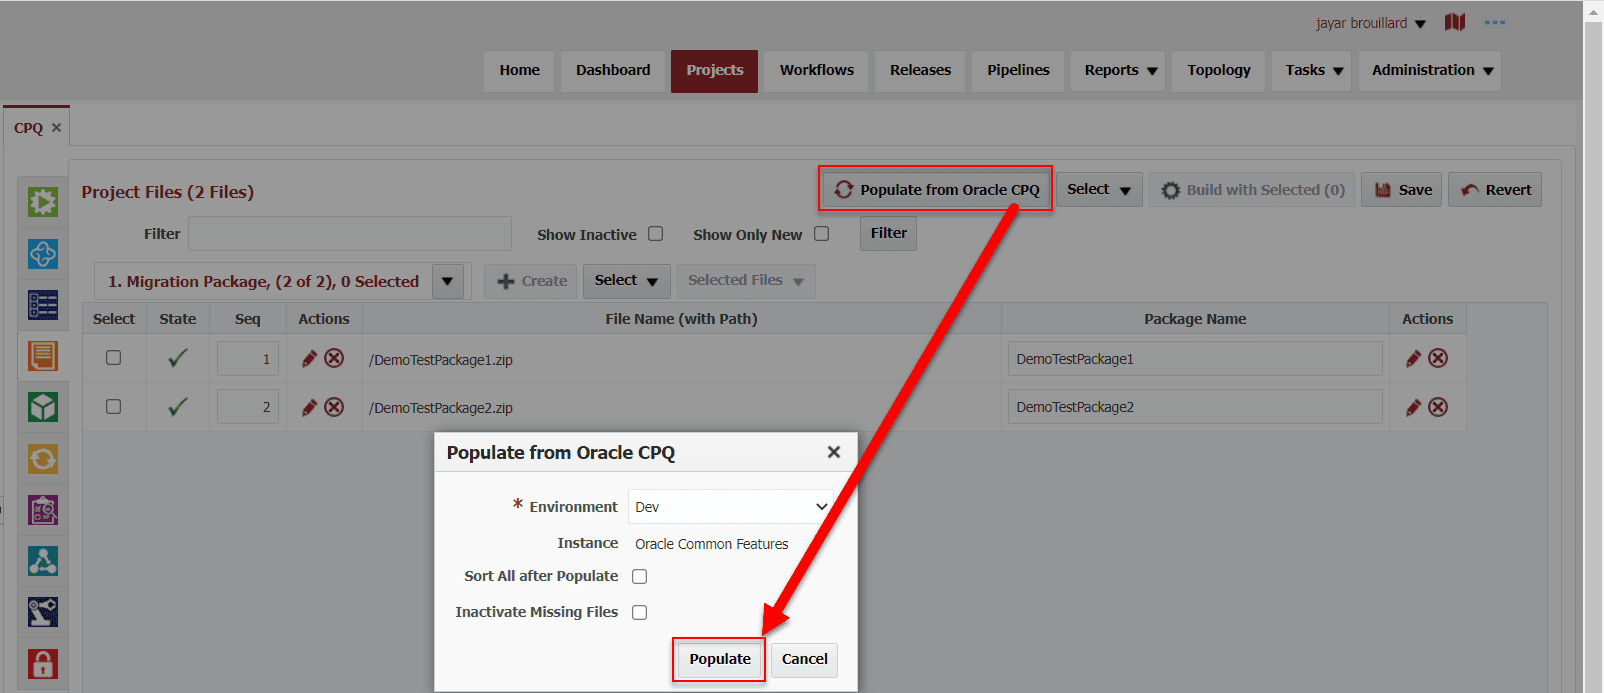Open the green cube package sidebar icon
Image resolution: width=1604 pixels, height=693 pixels.
click(x=43, y=407)
